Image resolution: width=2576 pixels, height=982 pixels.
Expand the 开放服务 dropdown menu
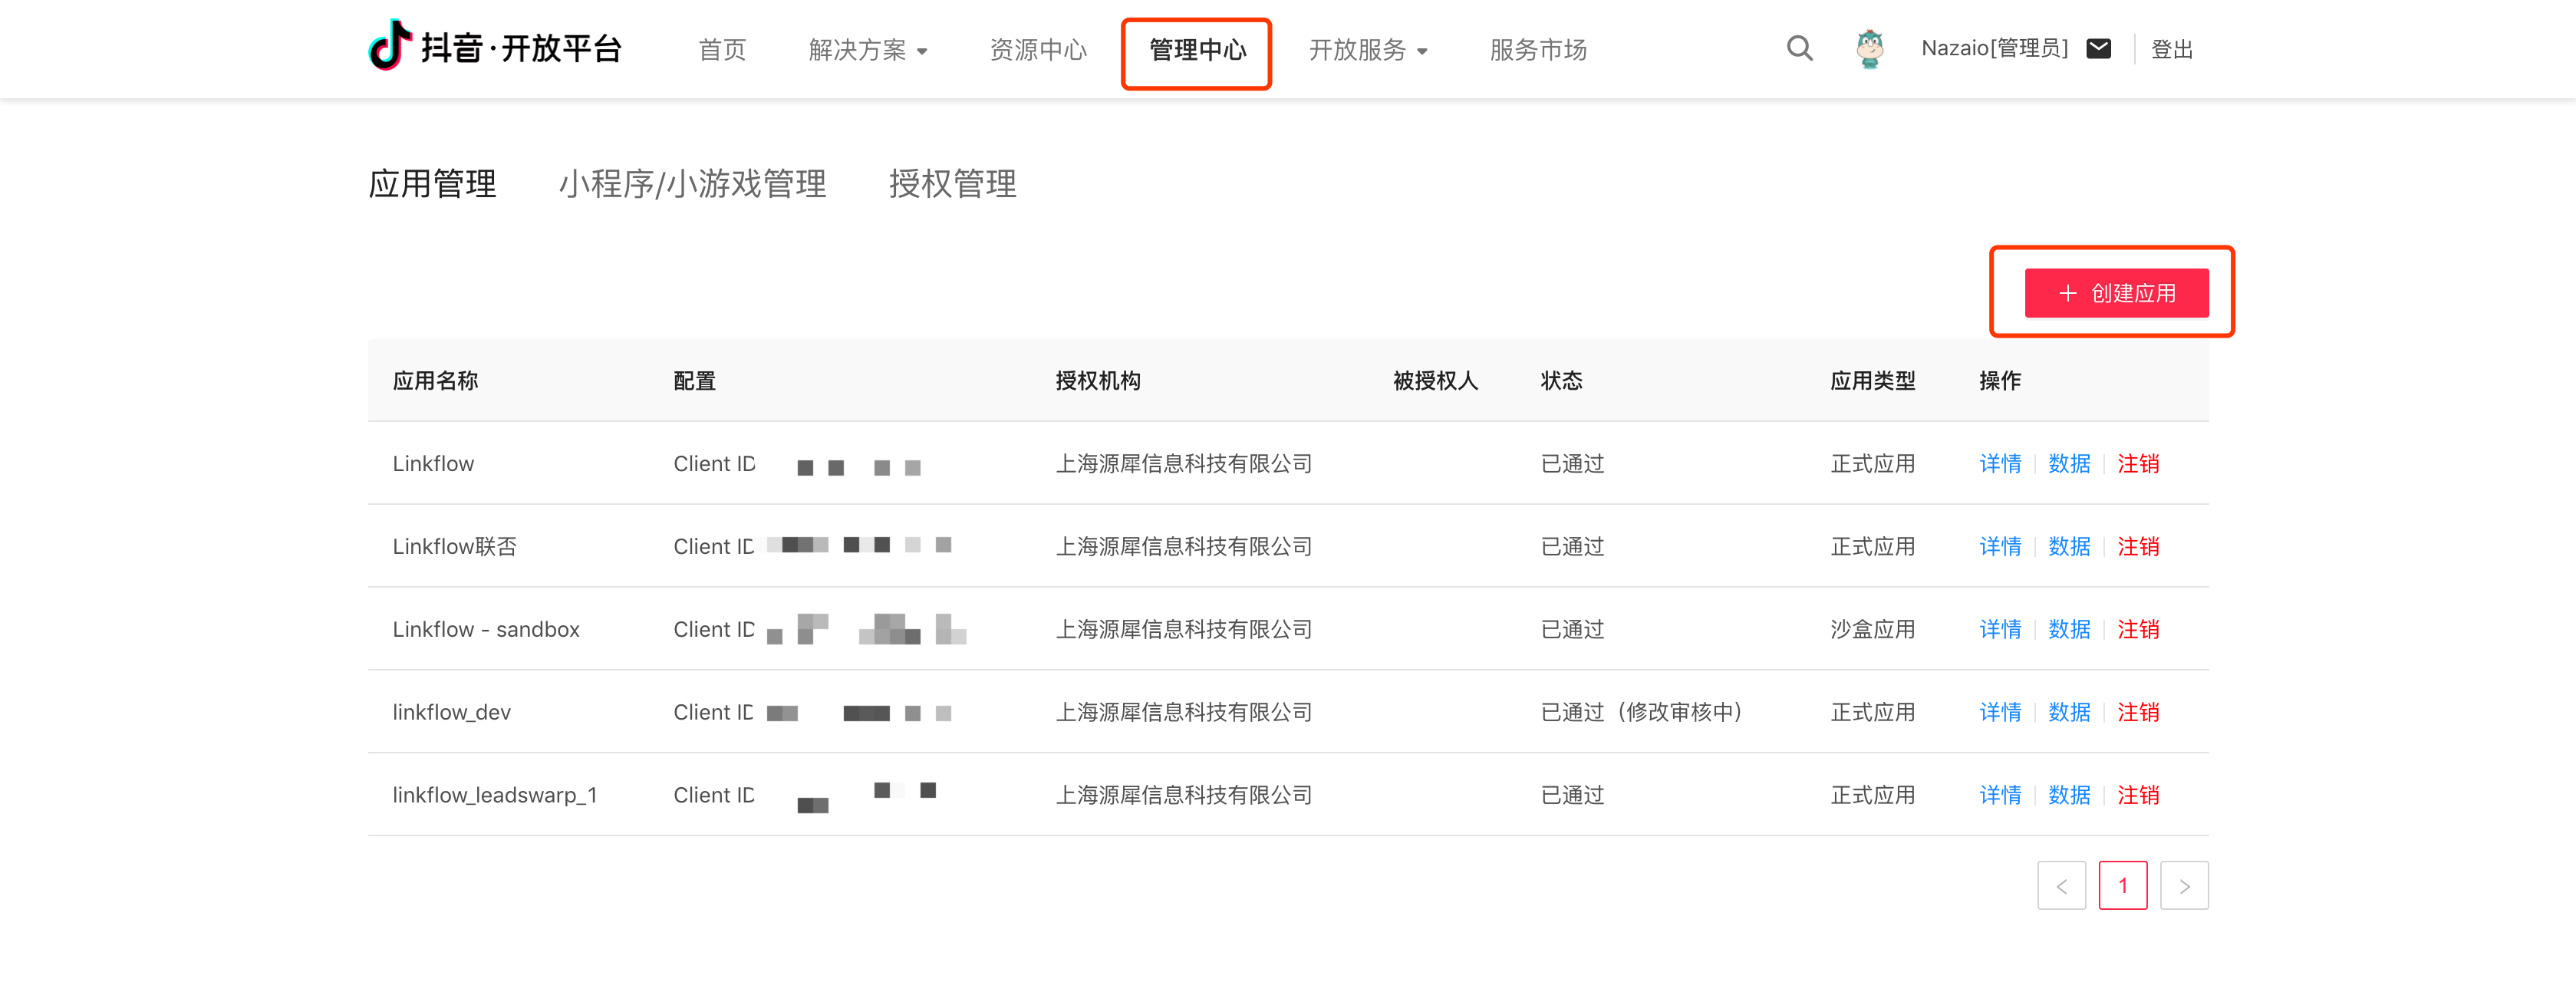pos(1367,50)
